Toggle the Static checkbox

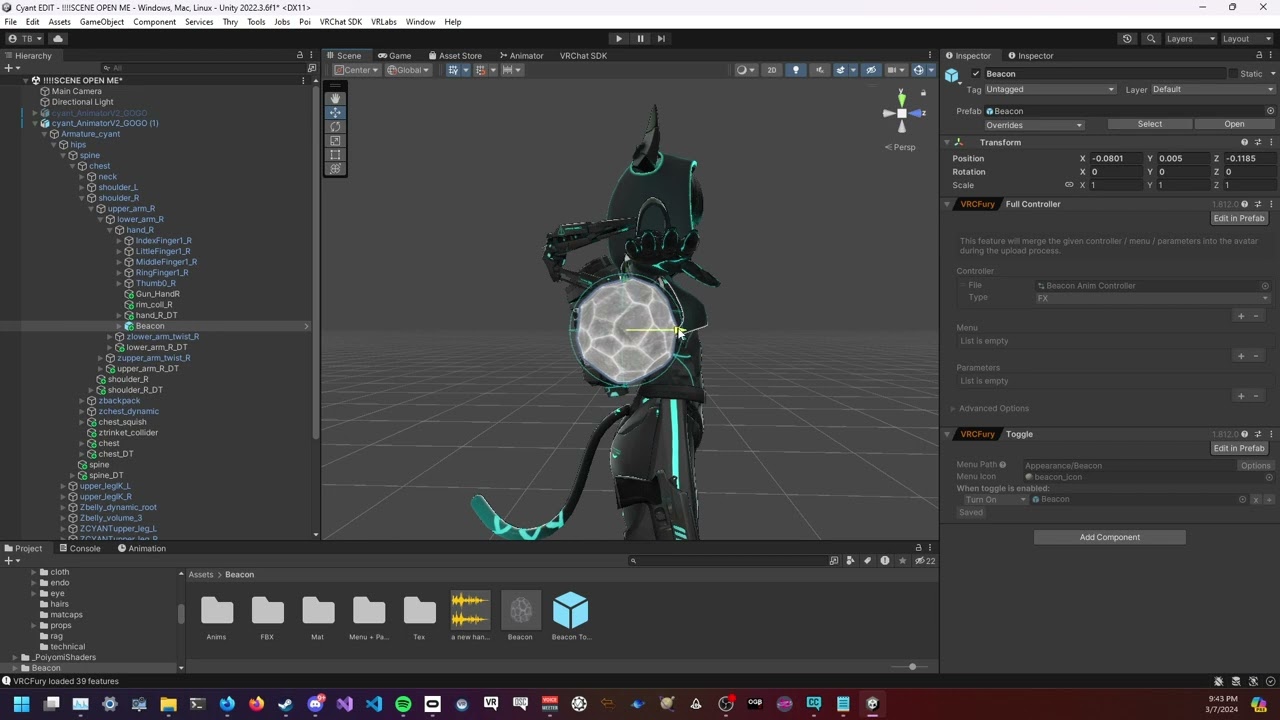click(x=1233, y=74)
